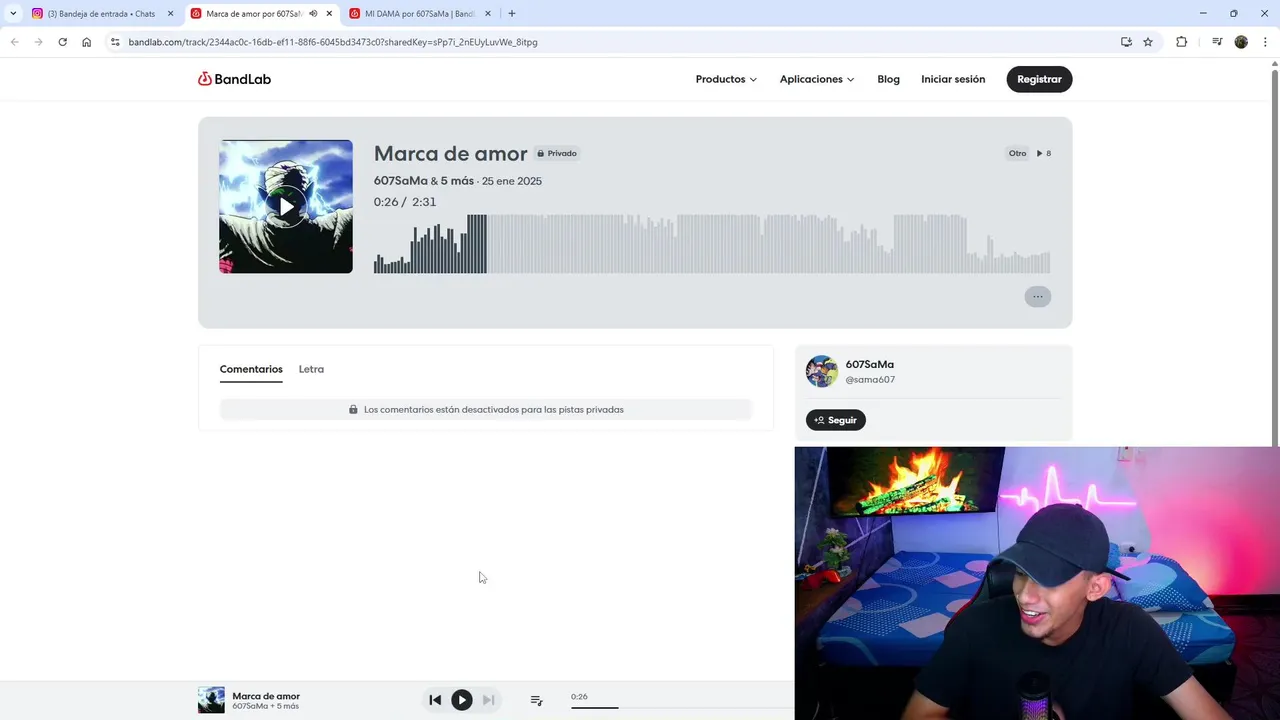The image size is (1280, 720).
Task: Switch to the Comentarios tab
Action: (x=251, y=369)
